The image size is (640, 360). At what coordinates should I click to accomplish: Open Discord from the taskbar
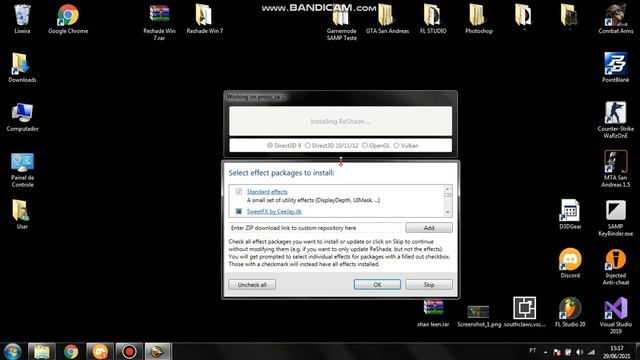click(100, 351)
